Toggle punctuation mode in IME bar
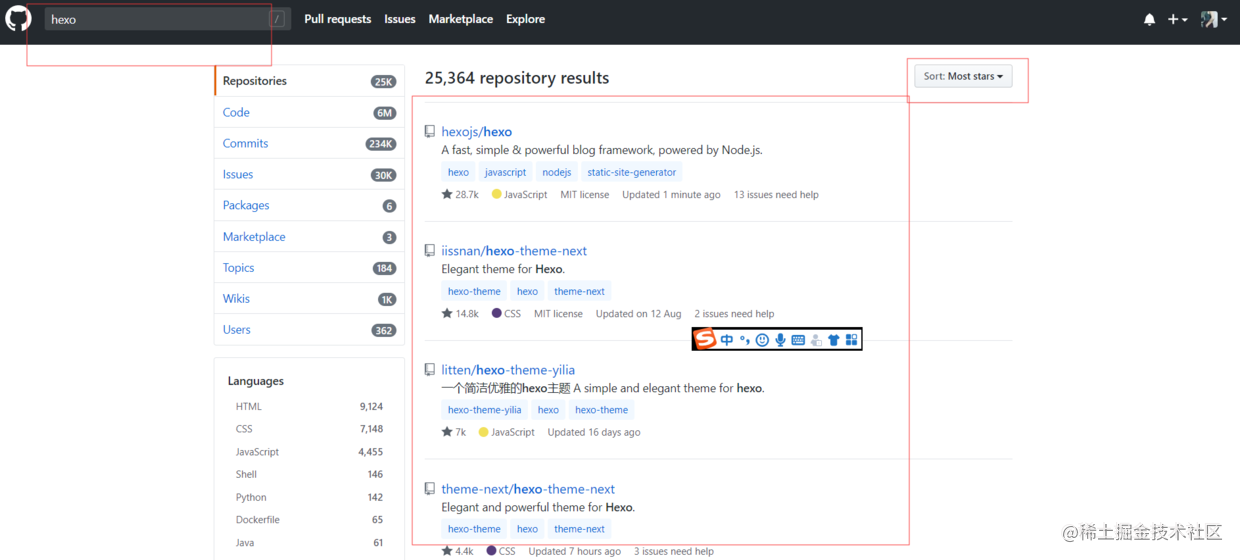 tap(745, 340)
